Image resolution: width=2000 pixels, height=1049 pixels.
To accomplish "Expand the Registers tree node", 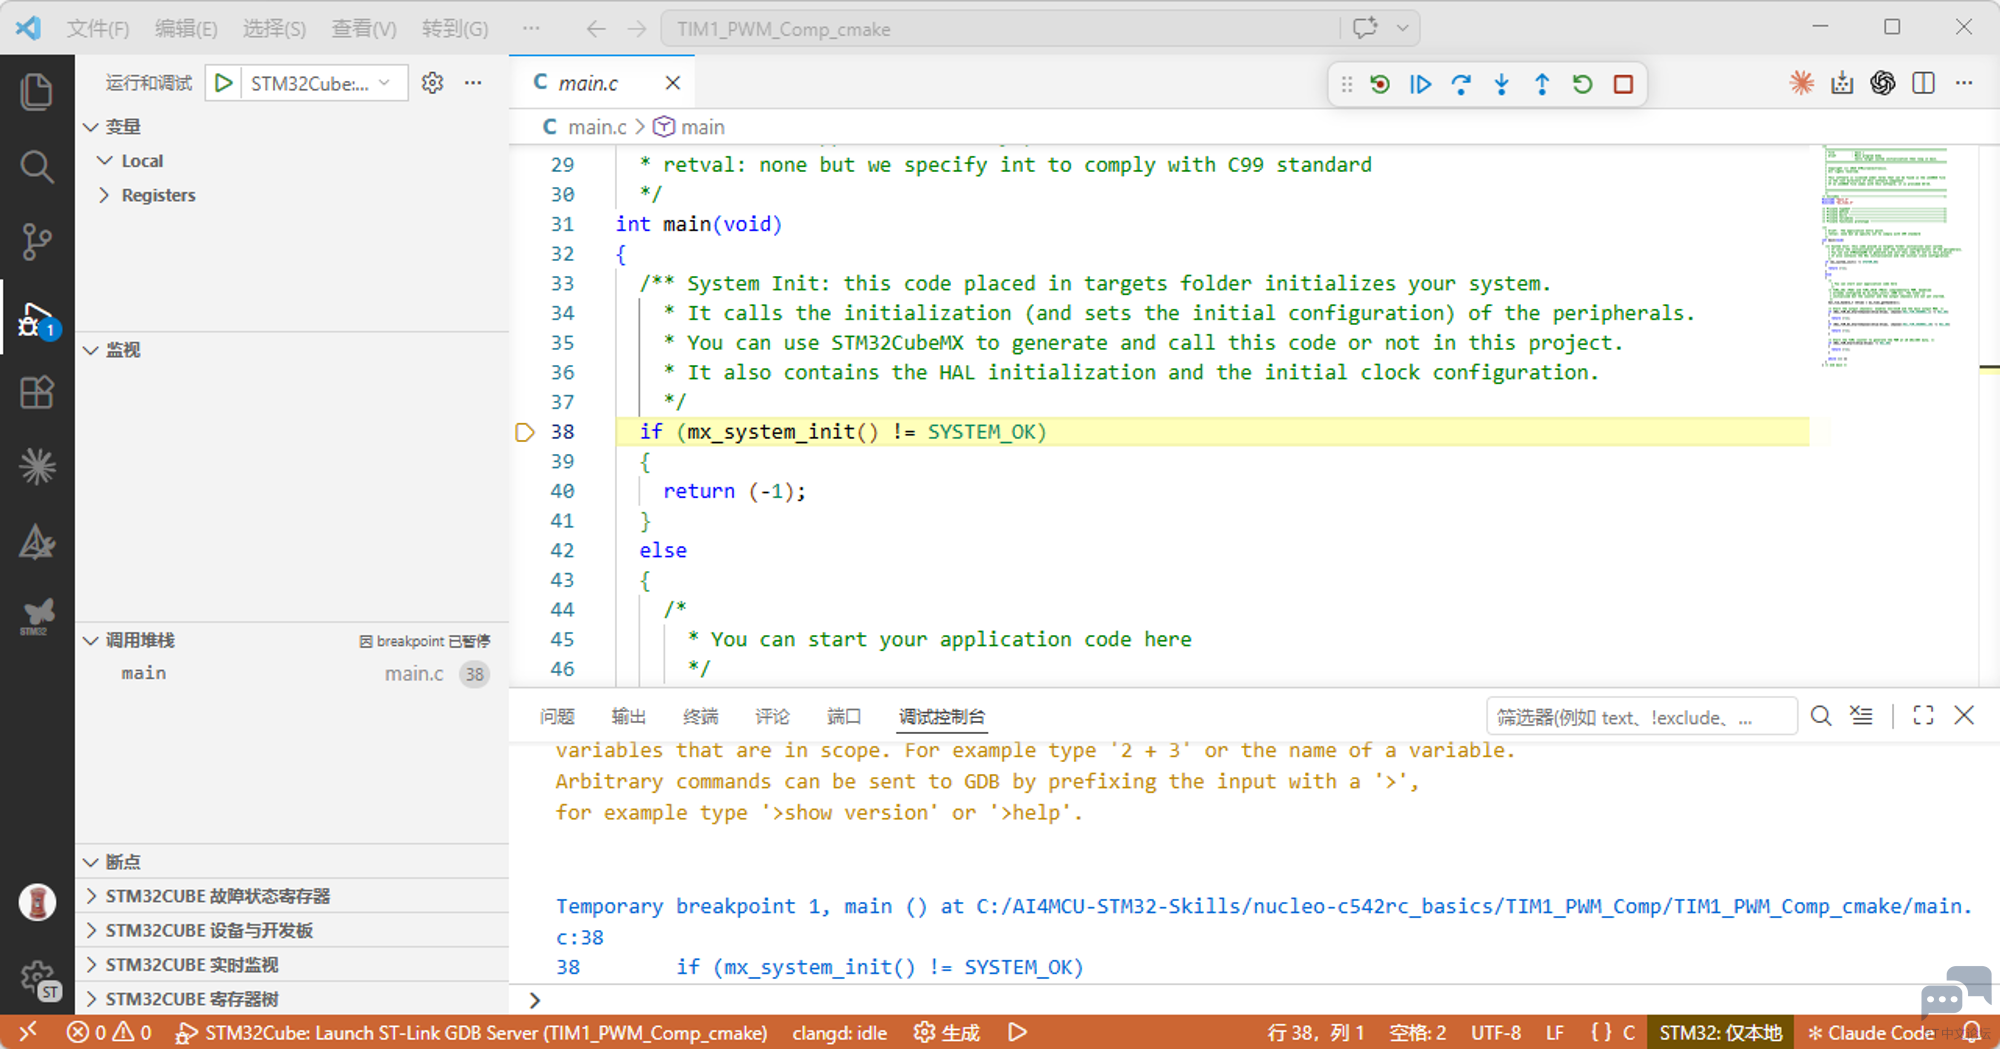I will coord(104,195).
